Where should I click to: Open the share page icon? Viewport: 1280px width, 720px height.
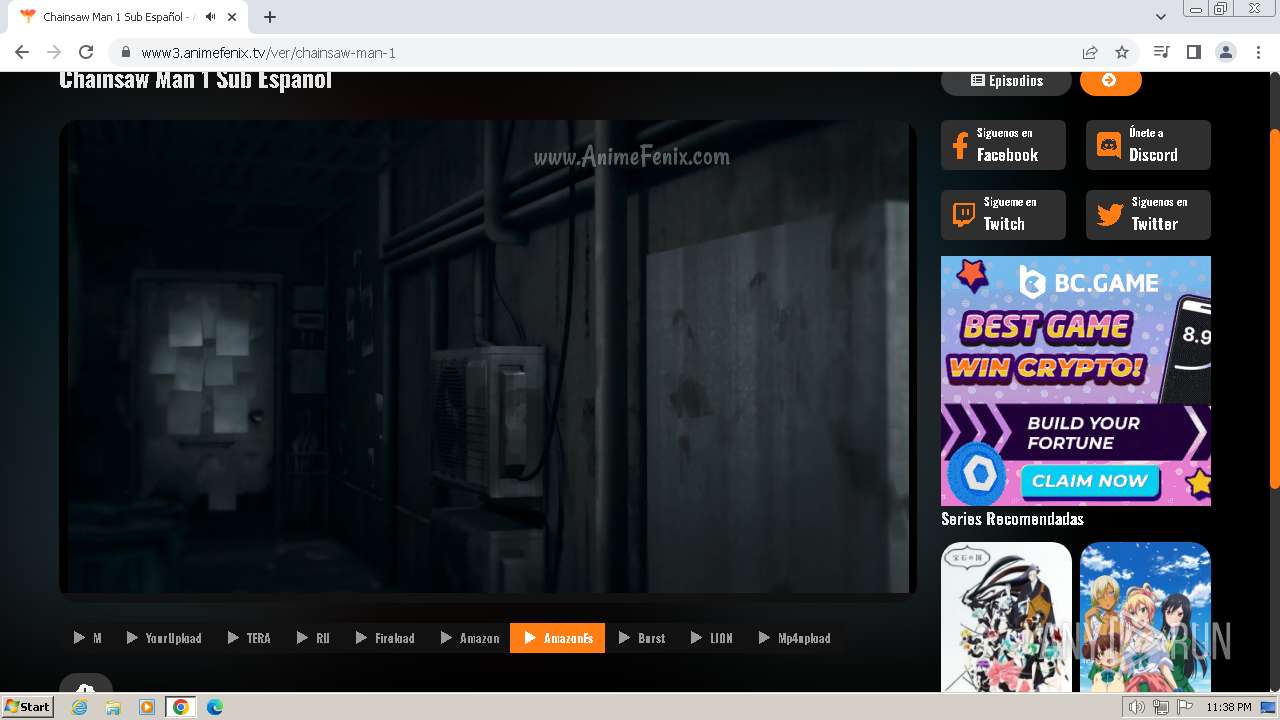tap(1090, 52)
